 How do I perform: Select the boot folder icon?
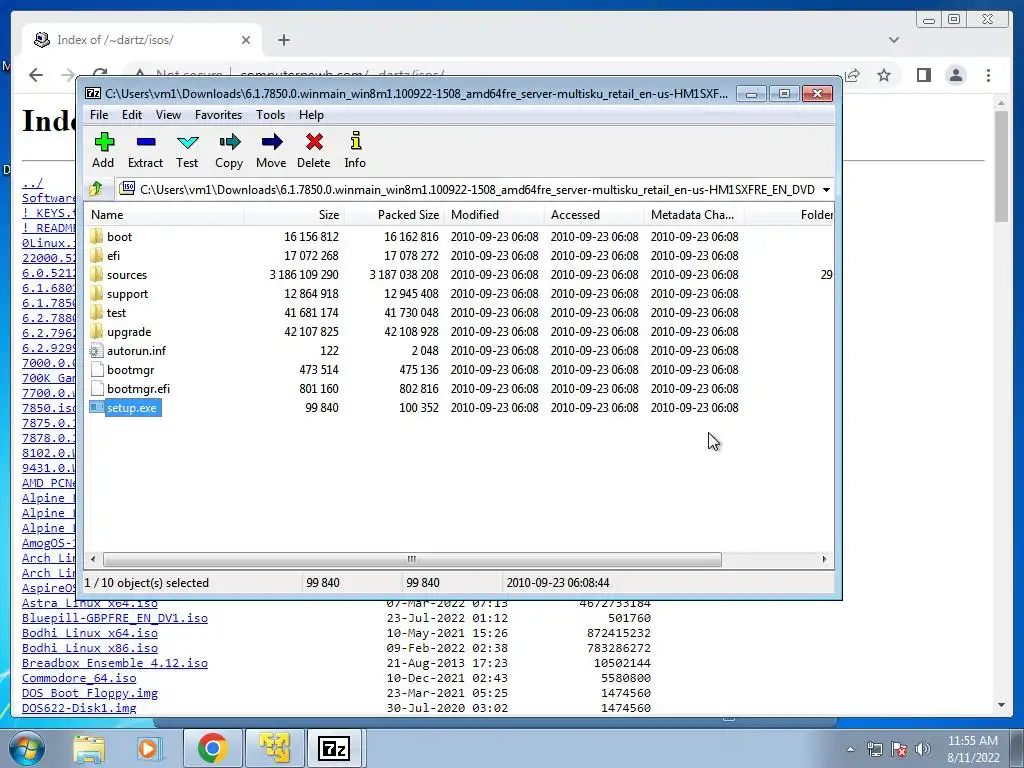point(97,236)
